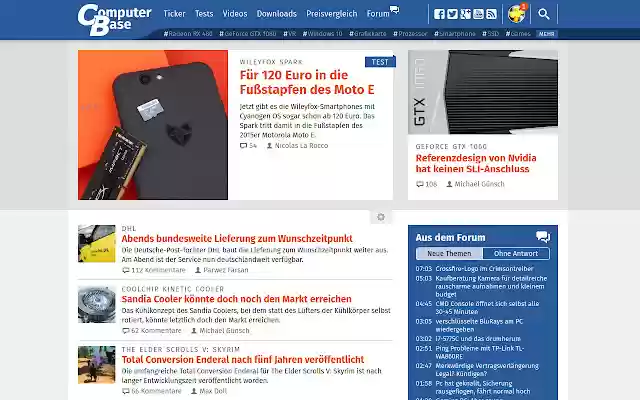Open the Wileyfox Spark phone image
Viewport: 640px width, 400px height.
tap(153, 125)
